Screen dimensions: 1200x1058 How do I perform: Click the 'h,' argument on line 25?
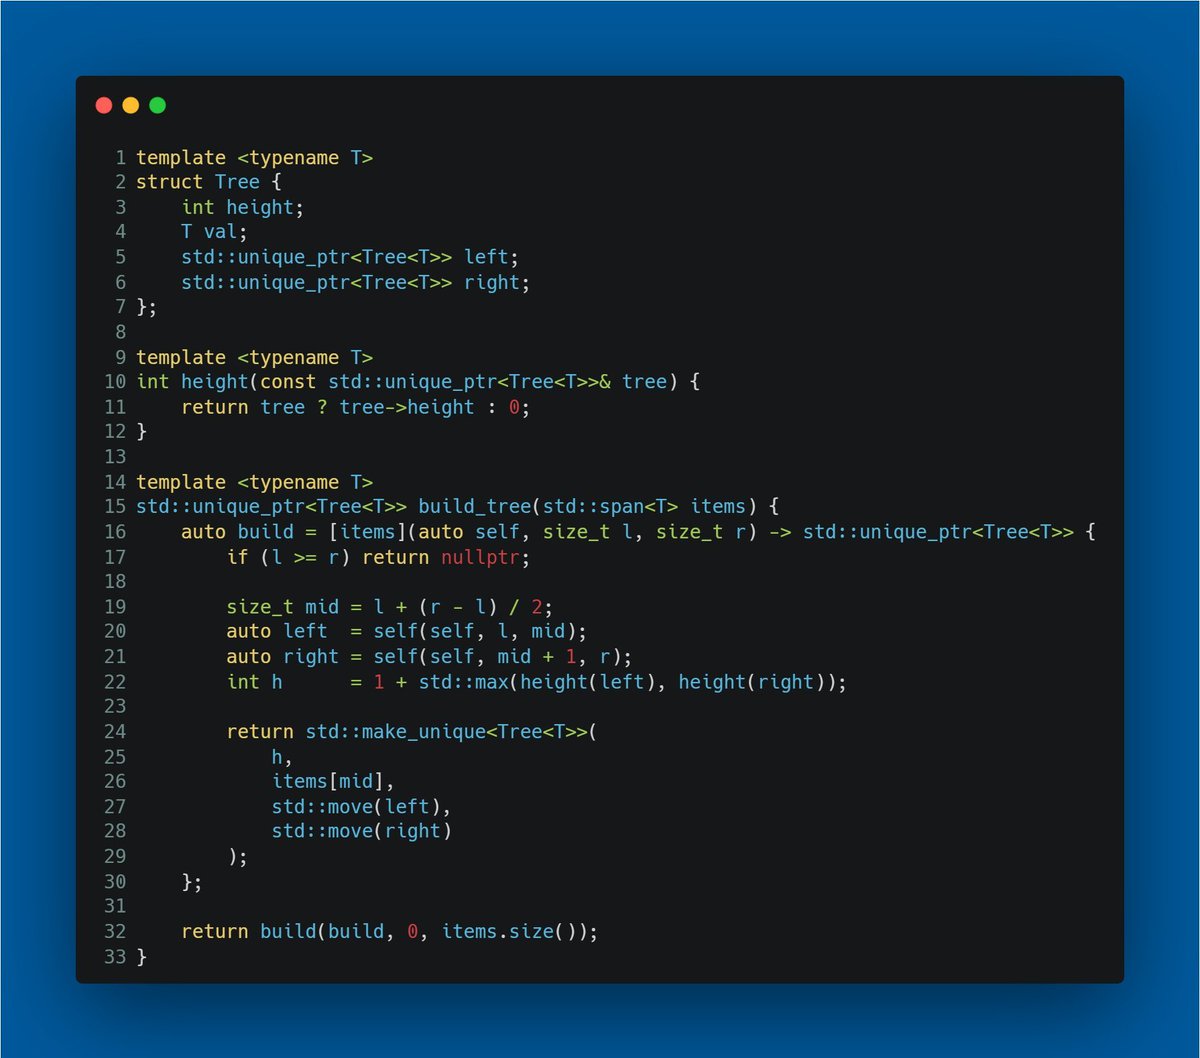click(283, 757)
